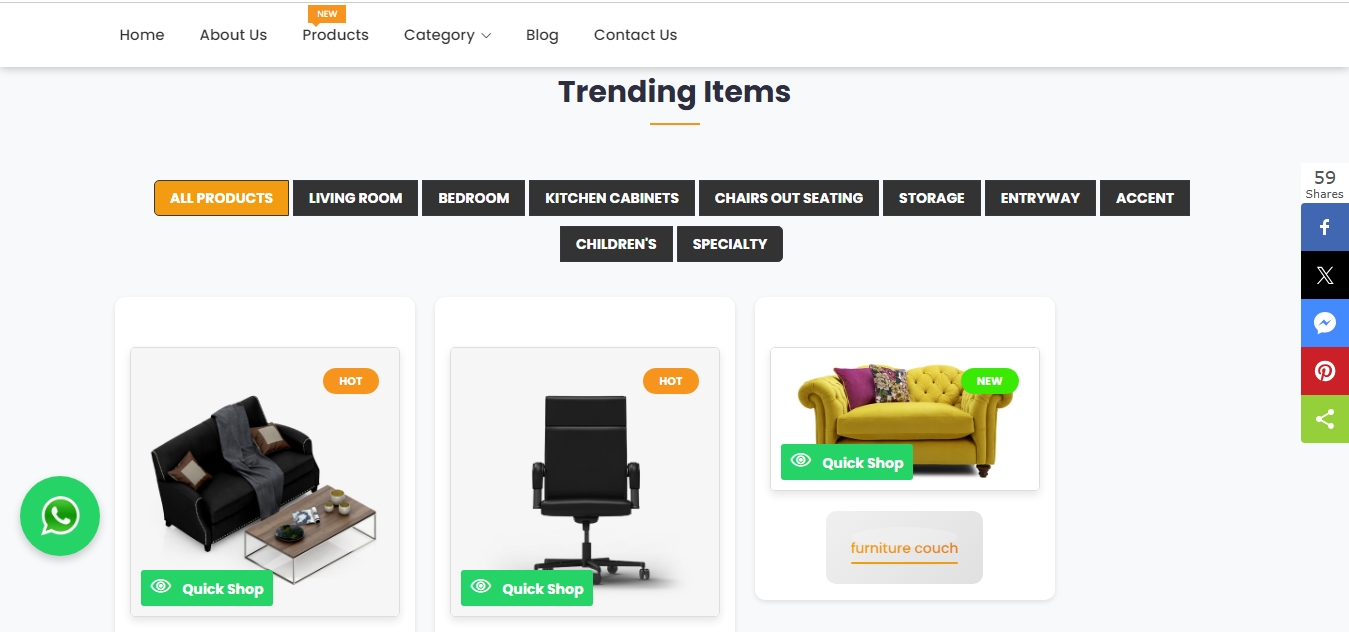
Task: Open the Home menu item
Action: [x=141, y=34]
